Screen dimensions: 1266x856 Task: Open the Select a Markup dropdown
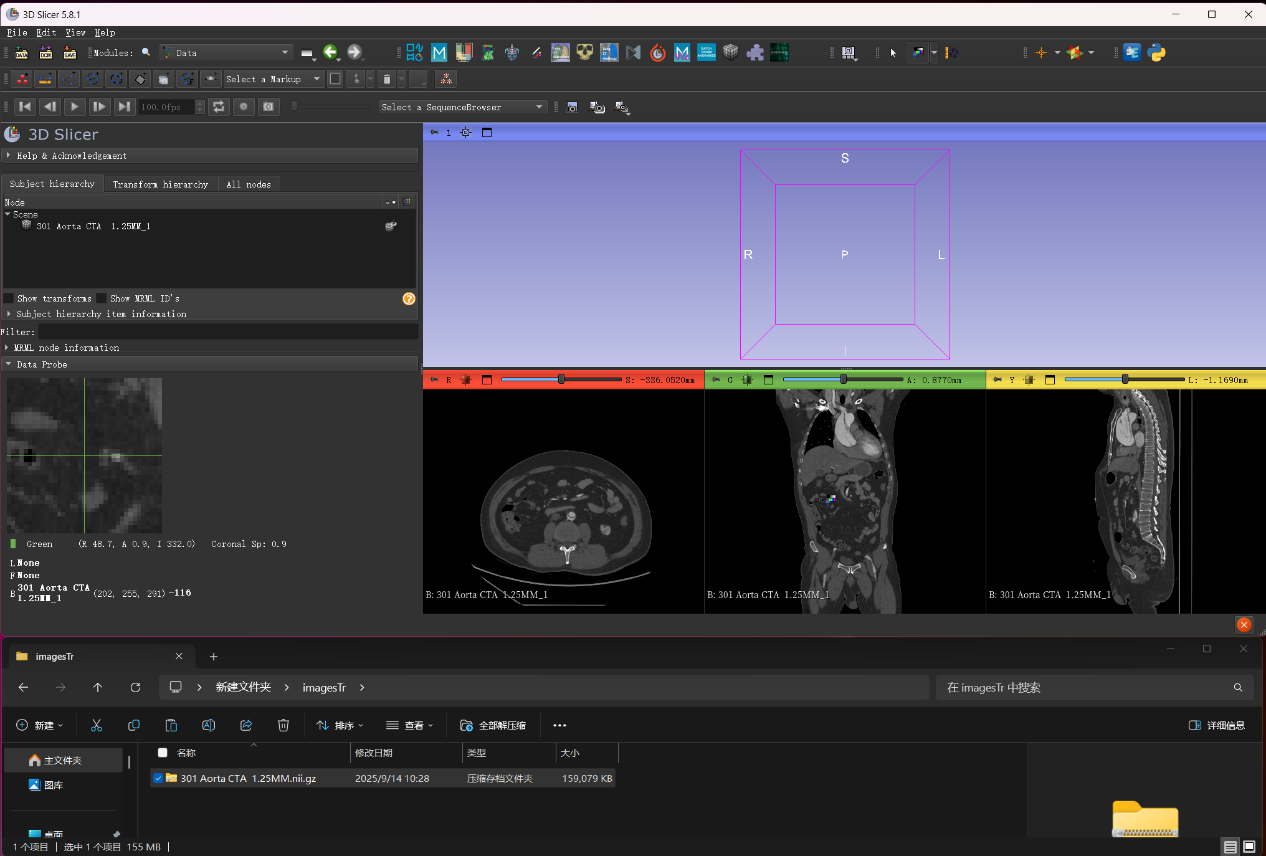(273, 79)
